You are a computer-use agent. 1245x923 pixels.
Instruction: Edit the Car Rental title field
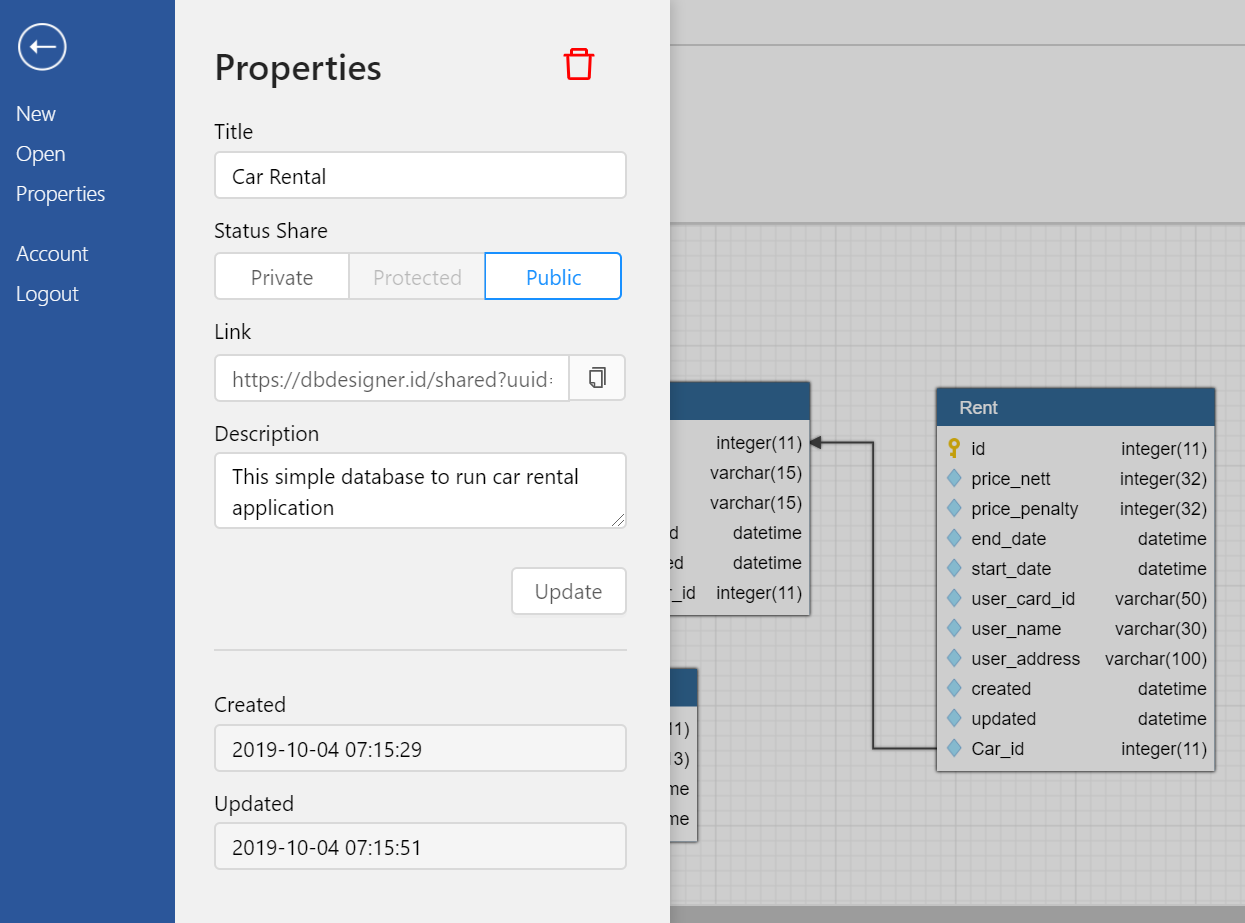click(420, 175)
